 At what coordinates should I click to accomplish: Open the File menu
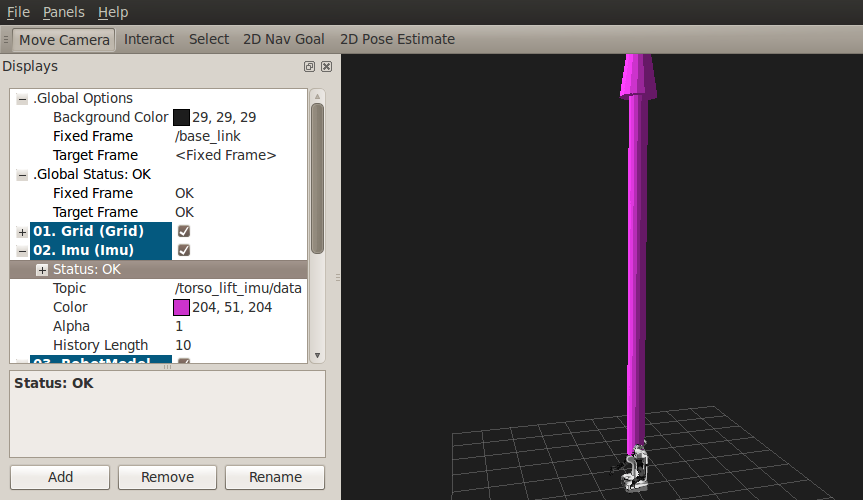point(18,12)
